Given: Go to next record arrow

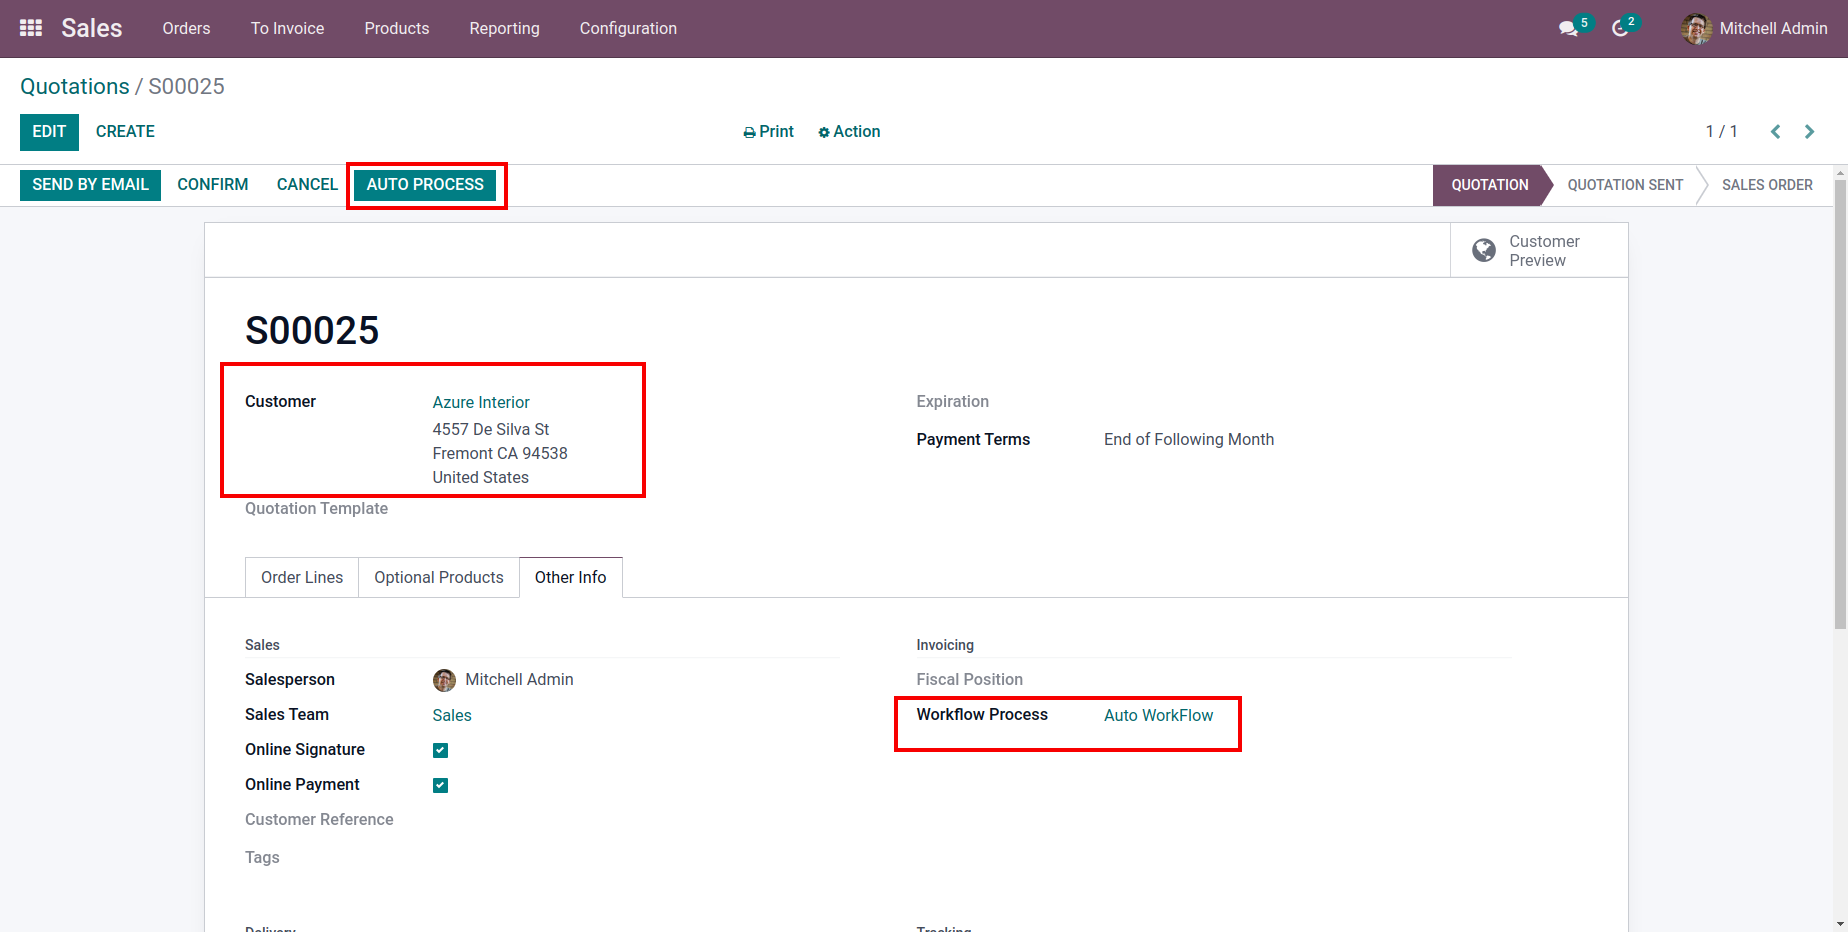Looking at the screenshot, I should click(1809, 132).
